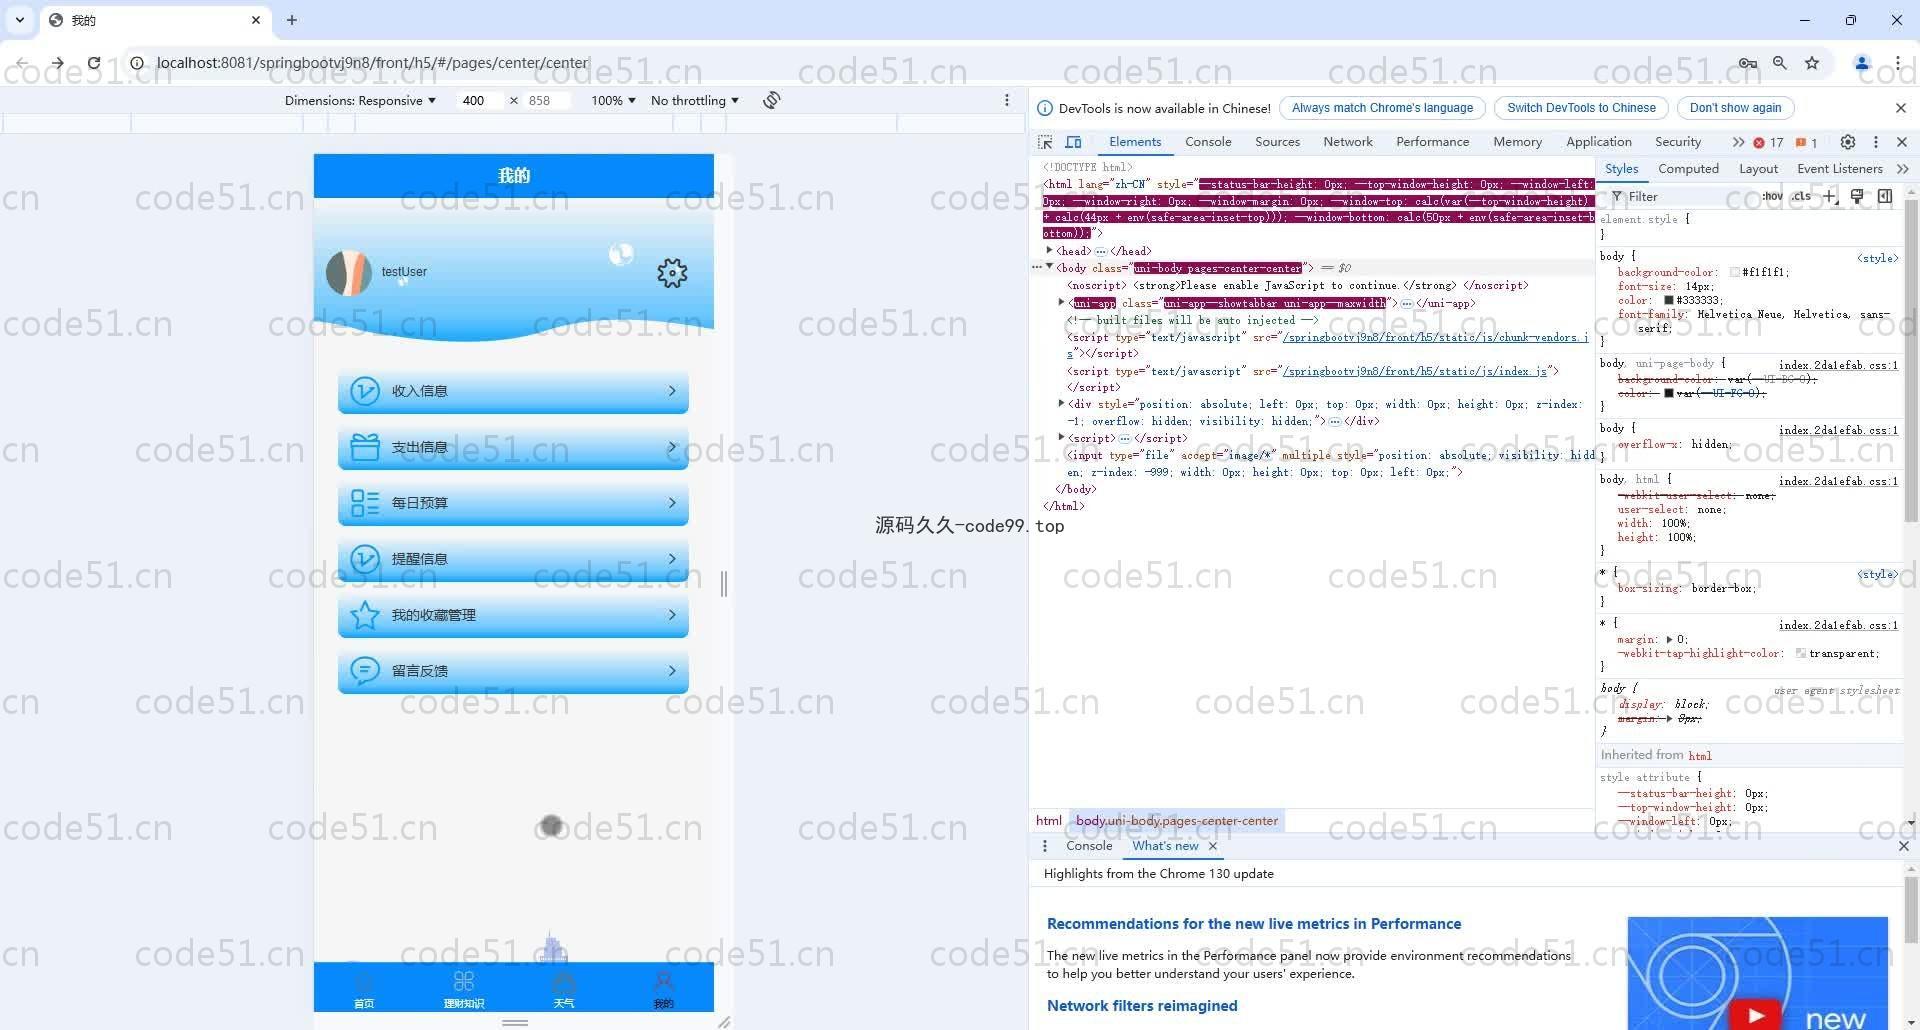
Task: Tap the testUser avatar picture
Action: tap(349, 273)
